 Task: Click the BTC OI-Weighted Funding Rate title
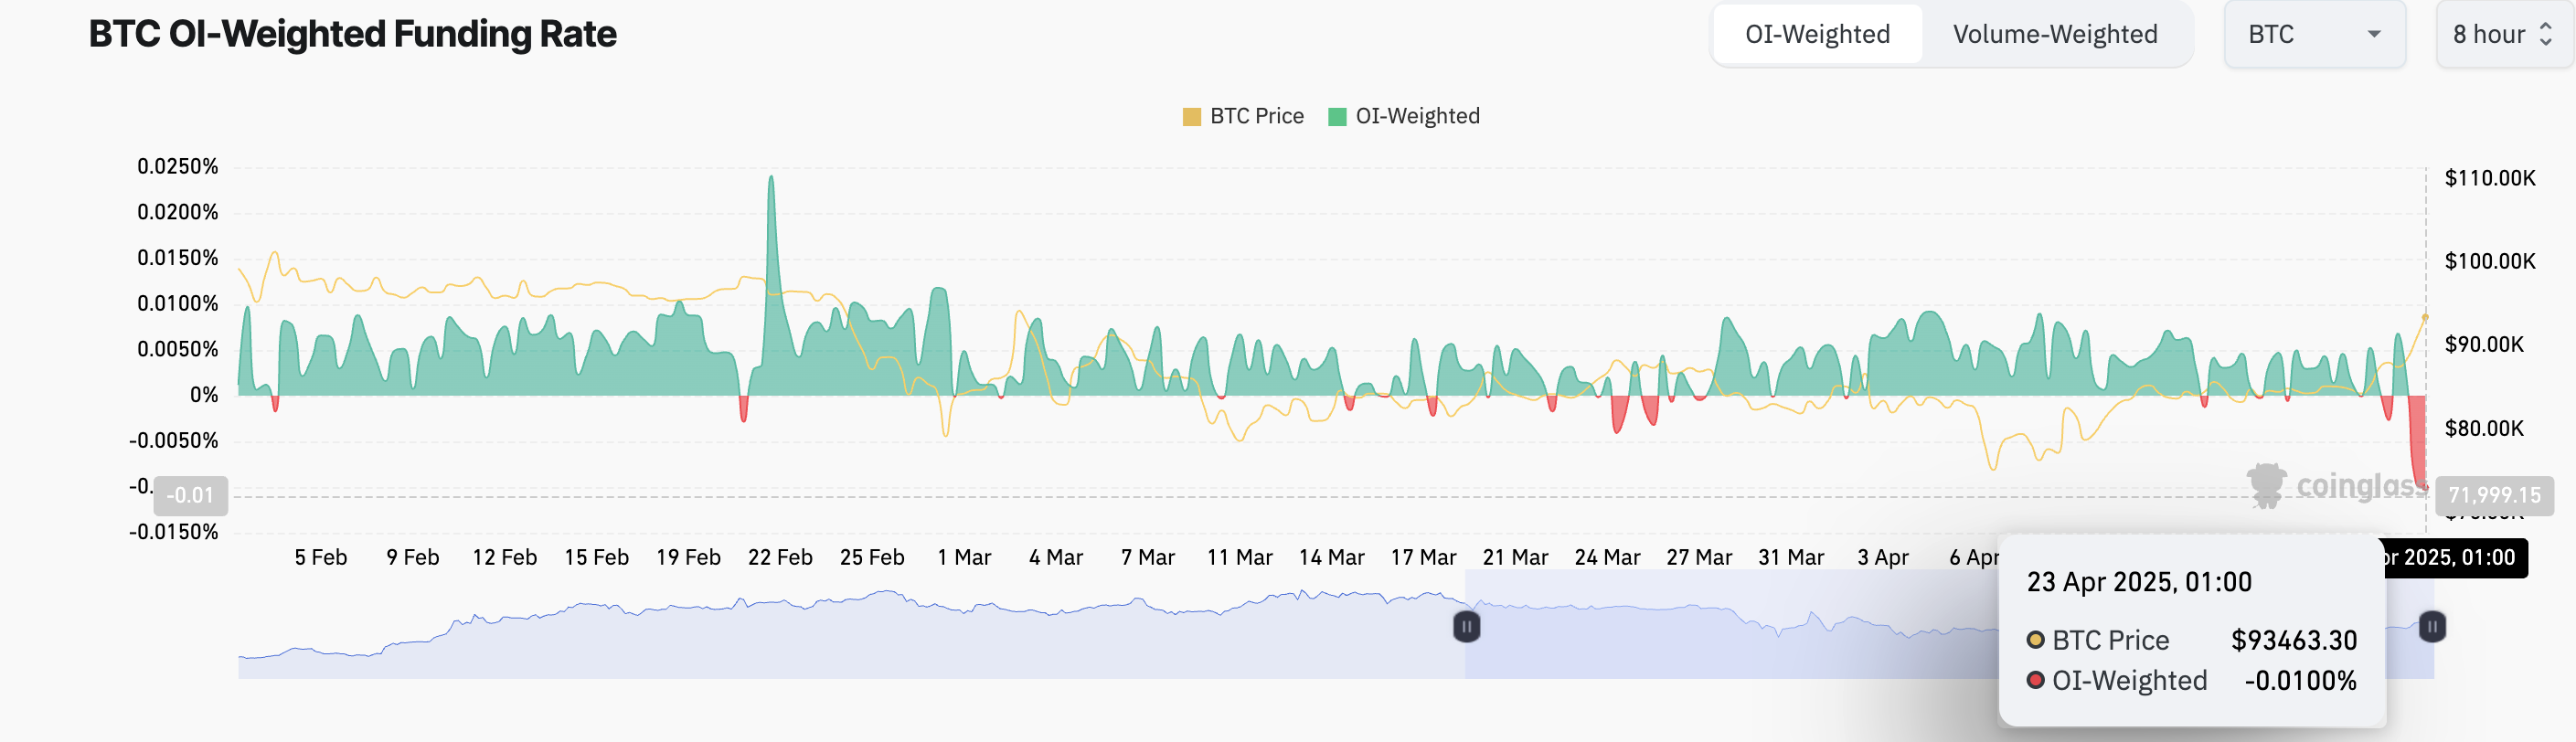pos(353,35)
